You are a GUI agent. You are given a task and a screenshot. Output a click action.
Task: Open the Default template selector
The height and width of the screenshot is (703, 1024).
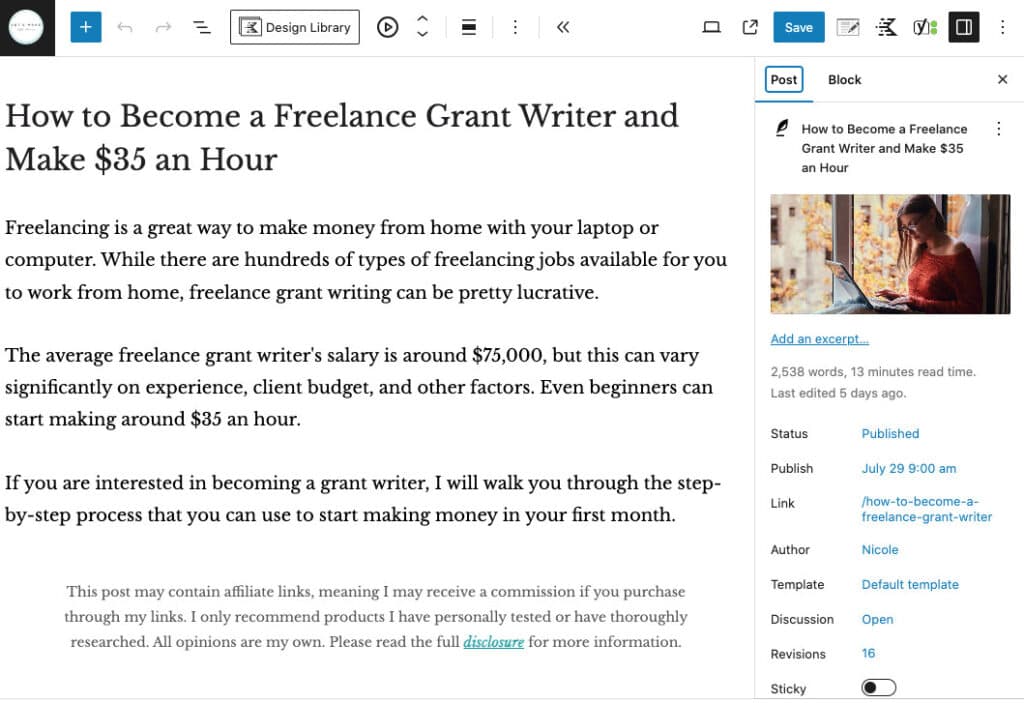[910, 584]
